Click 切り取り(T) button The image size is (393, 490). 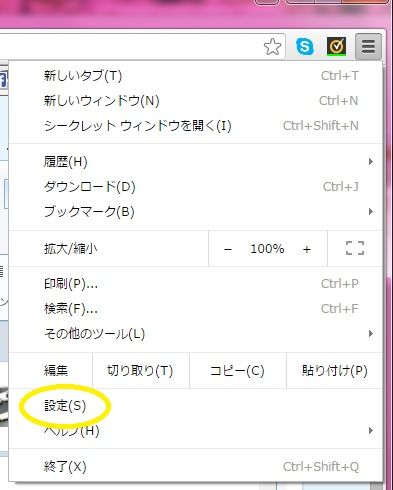point(141,371)
